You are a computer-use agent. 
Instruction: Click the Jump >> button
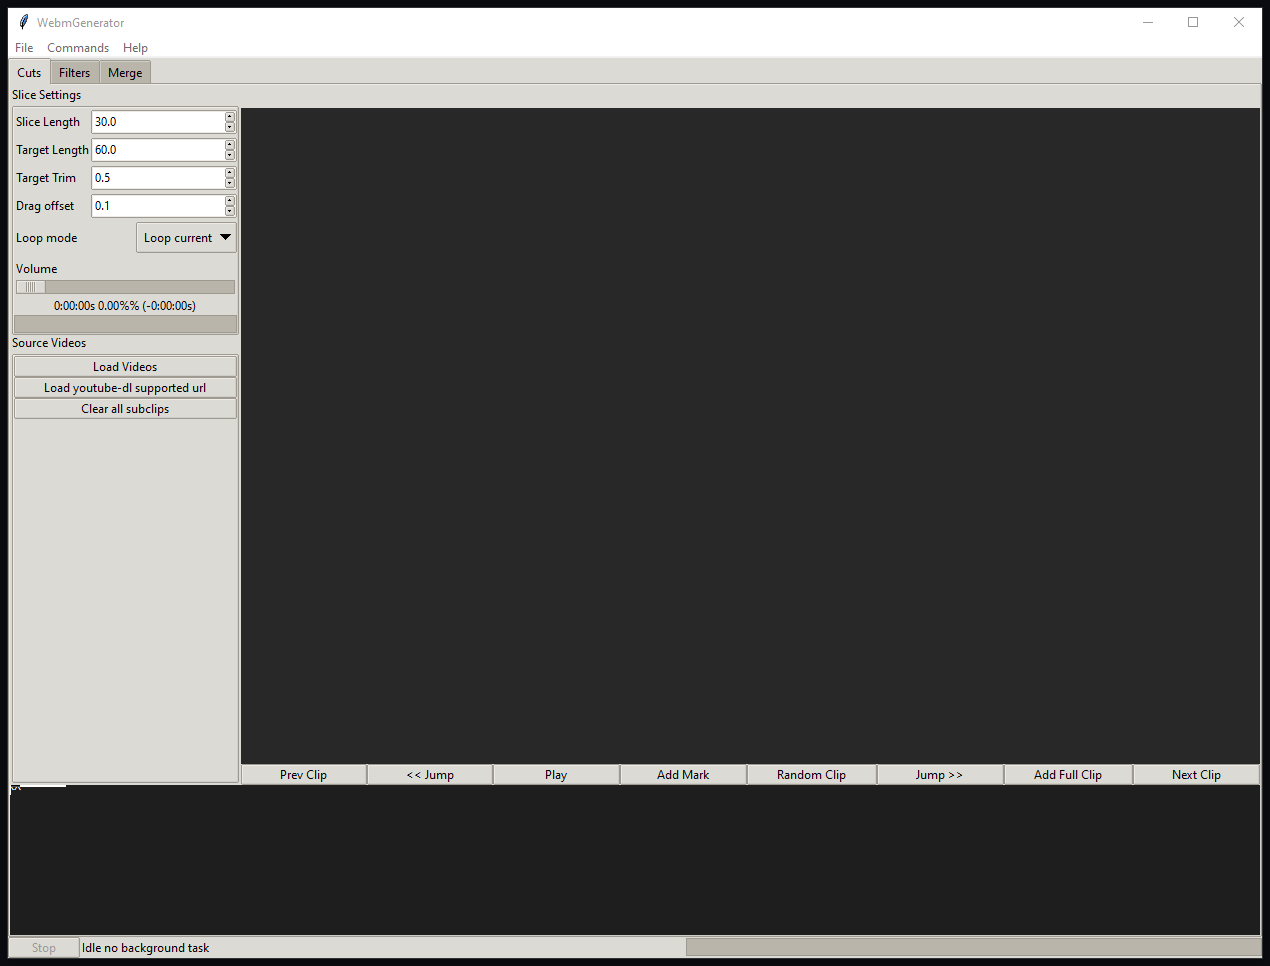939,775
